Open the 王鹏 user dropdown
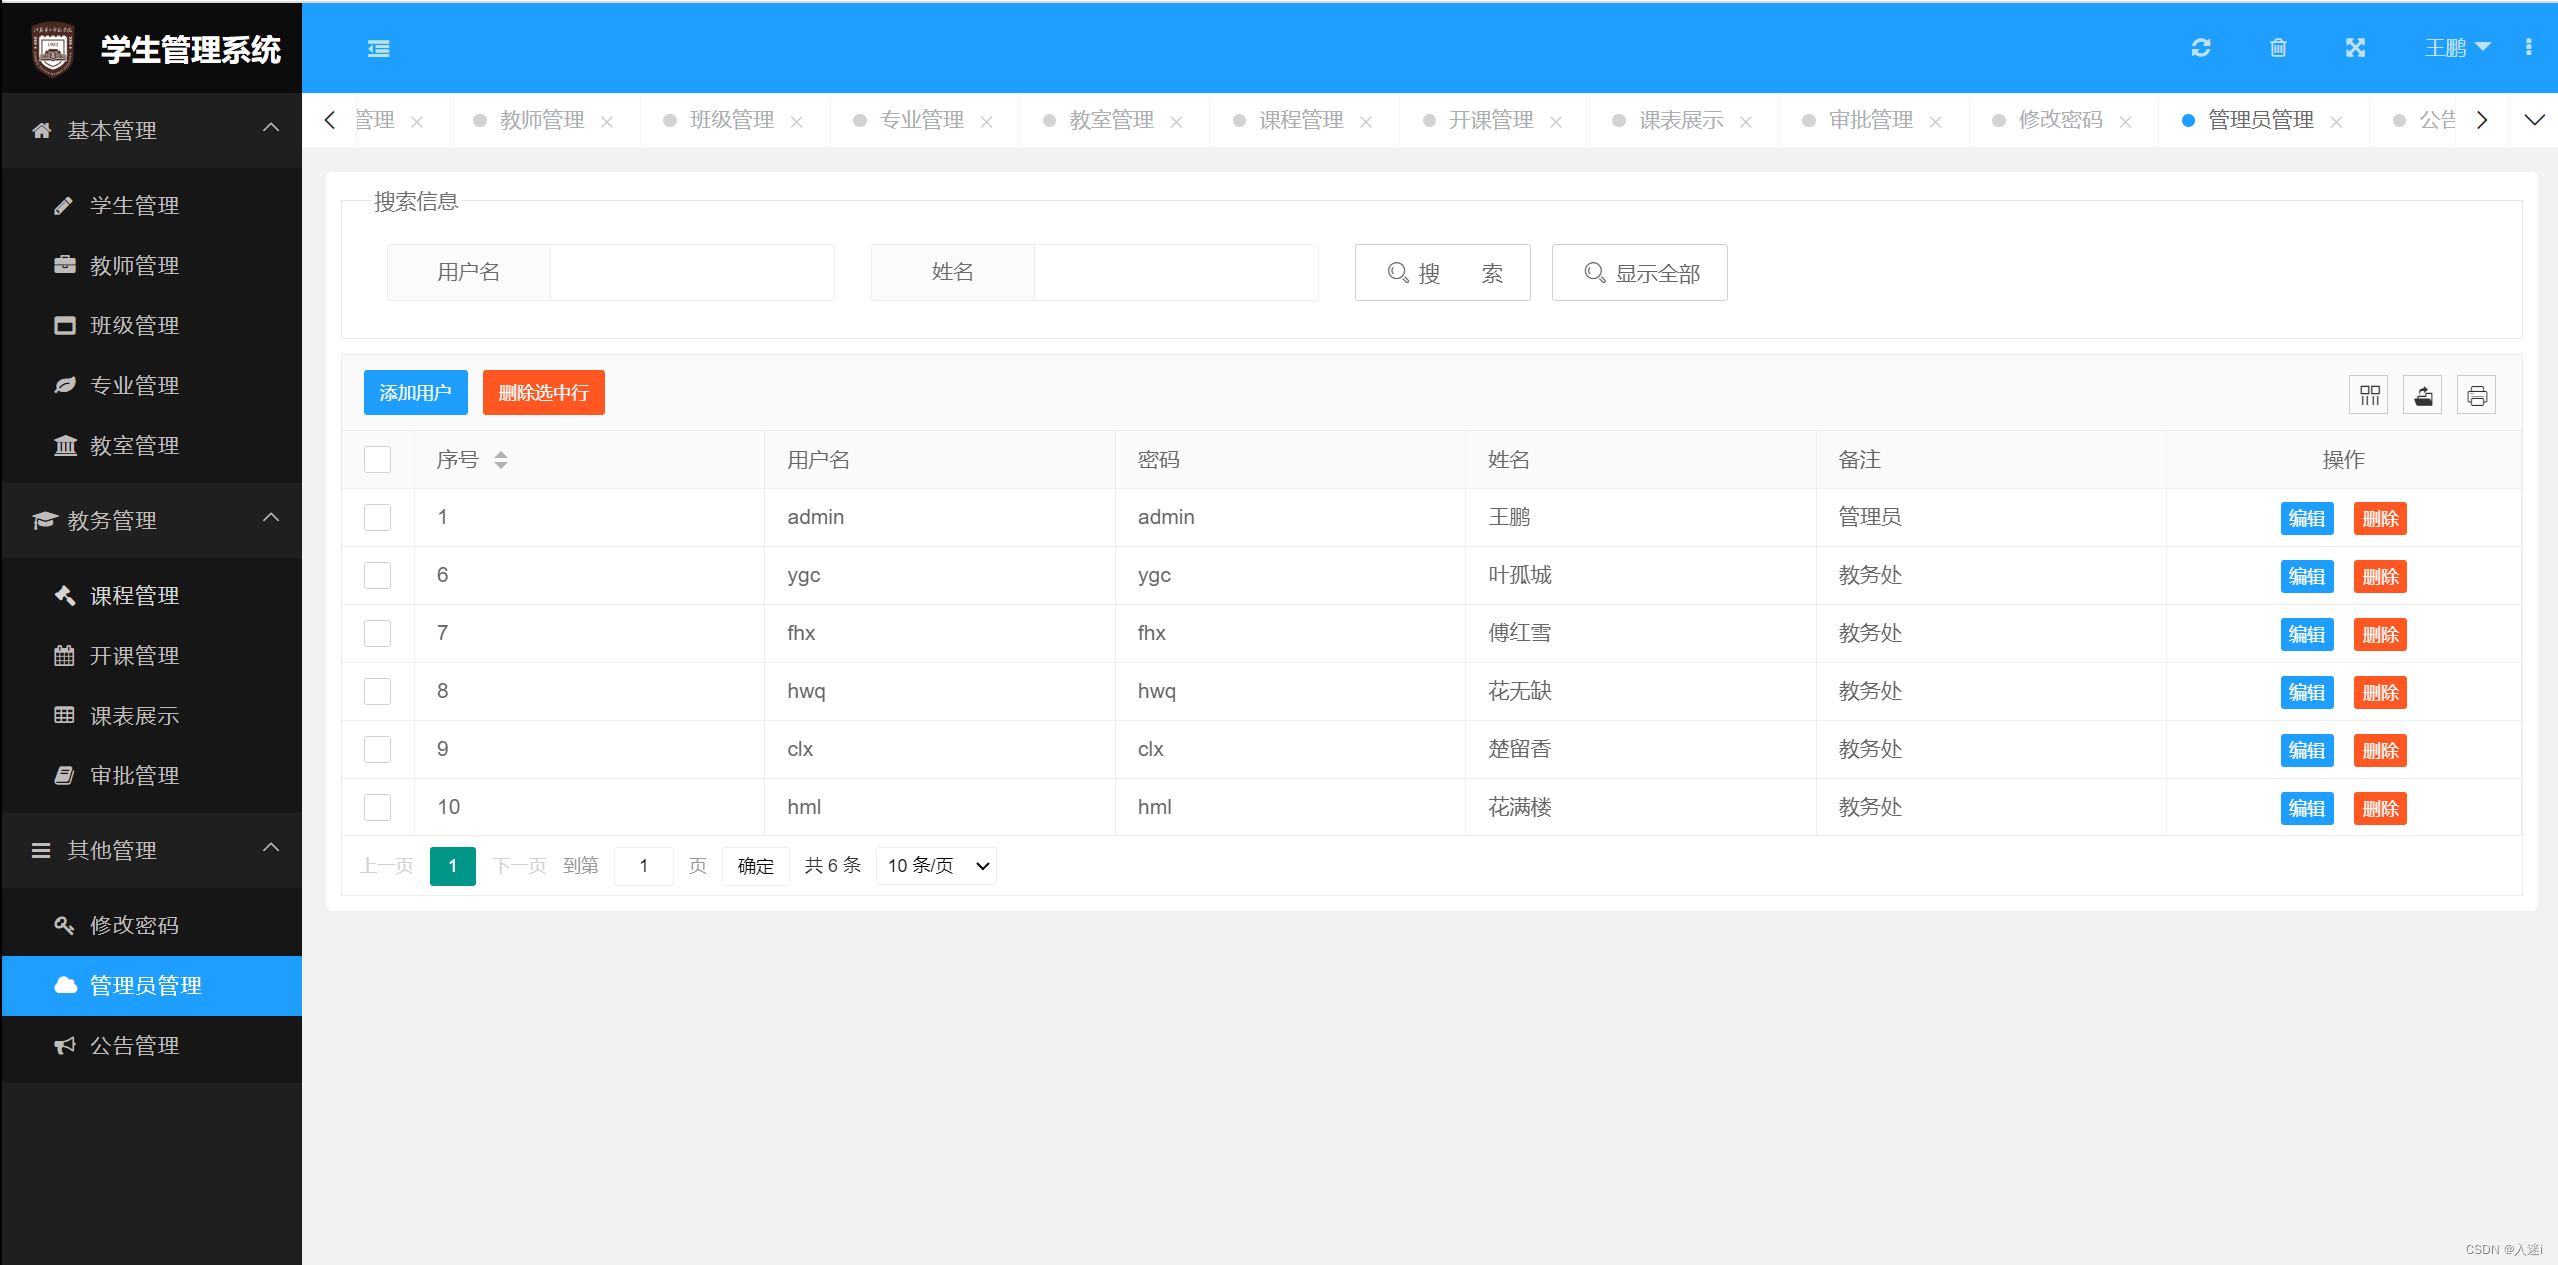Viewport: 2558px width, 1265px height. (2457, 48)
